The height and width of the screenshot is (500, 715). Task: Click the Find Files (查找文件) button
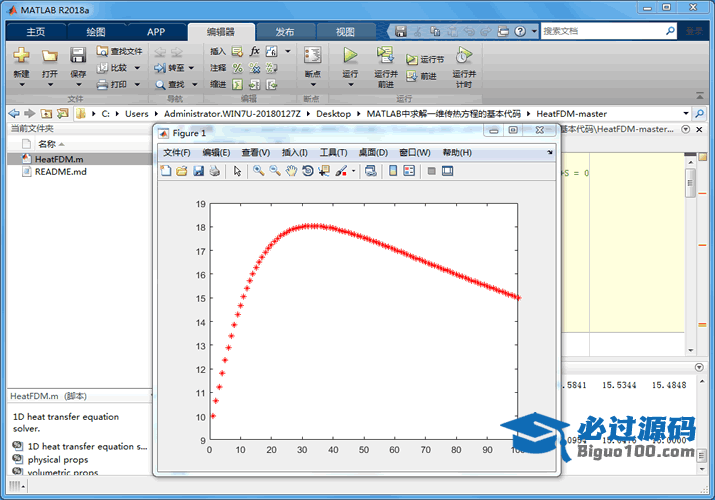119,51
